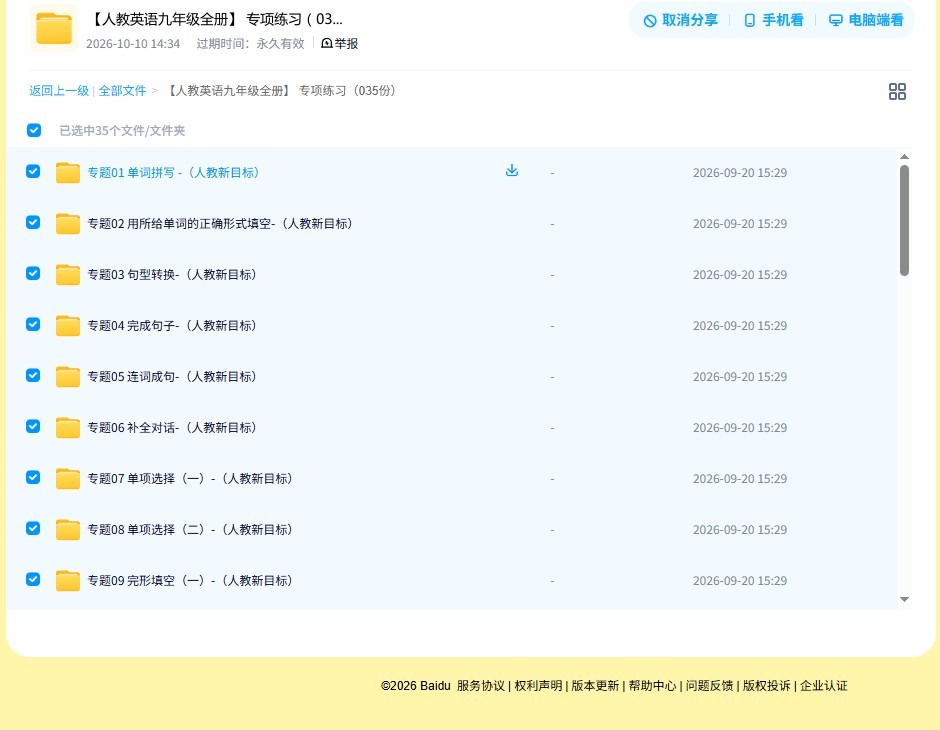Open folder name 专题08 单项选择（二）
The image size is (940, 730).
point(190,529)
